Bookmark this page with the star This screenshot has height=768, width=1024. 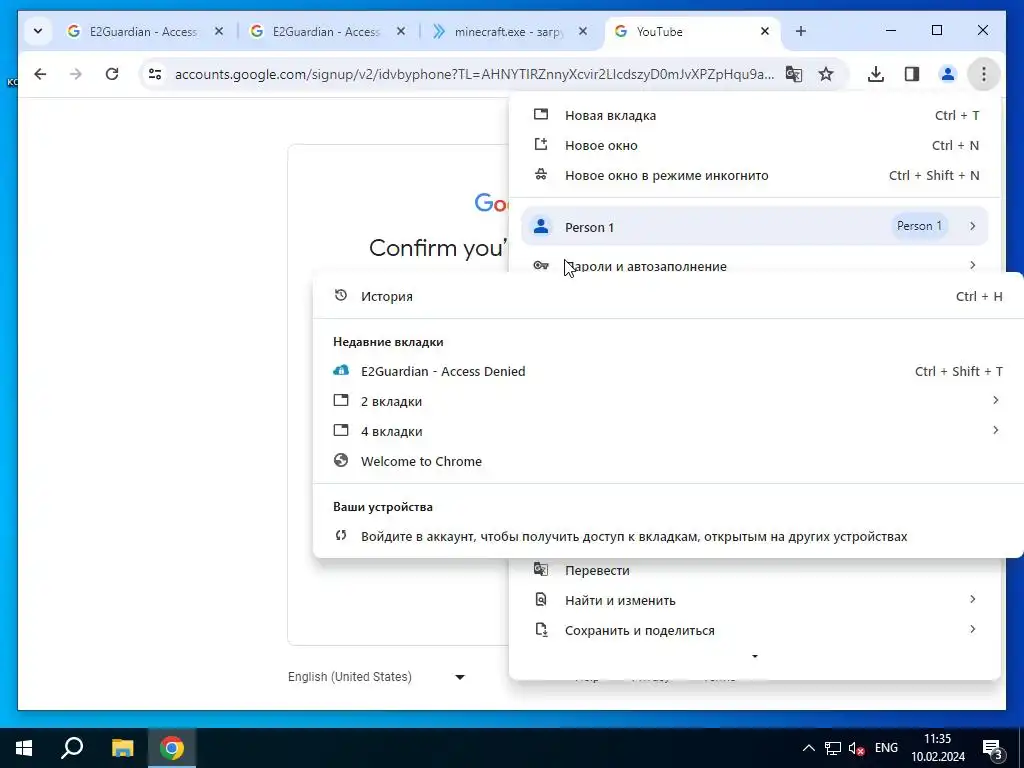point(826,74)
